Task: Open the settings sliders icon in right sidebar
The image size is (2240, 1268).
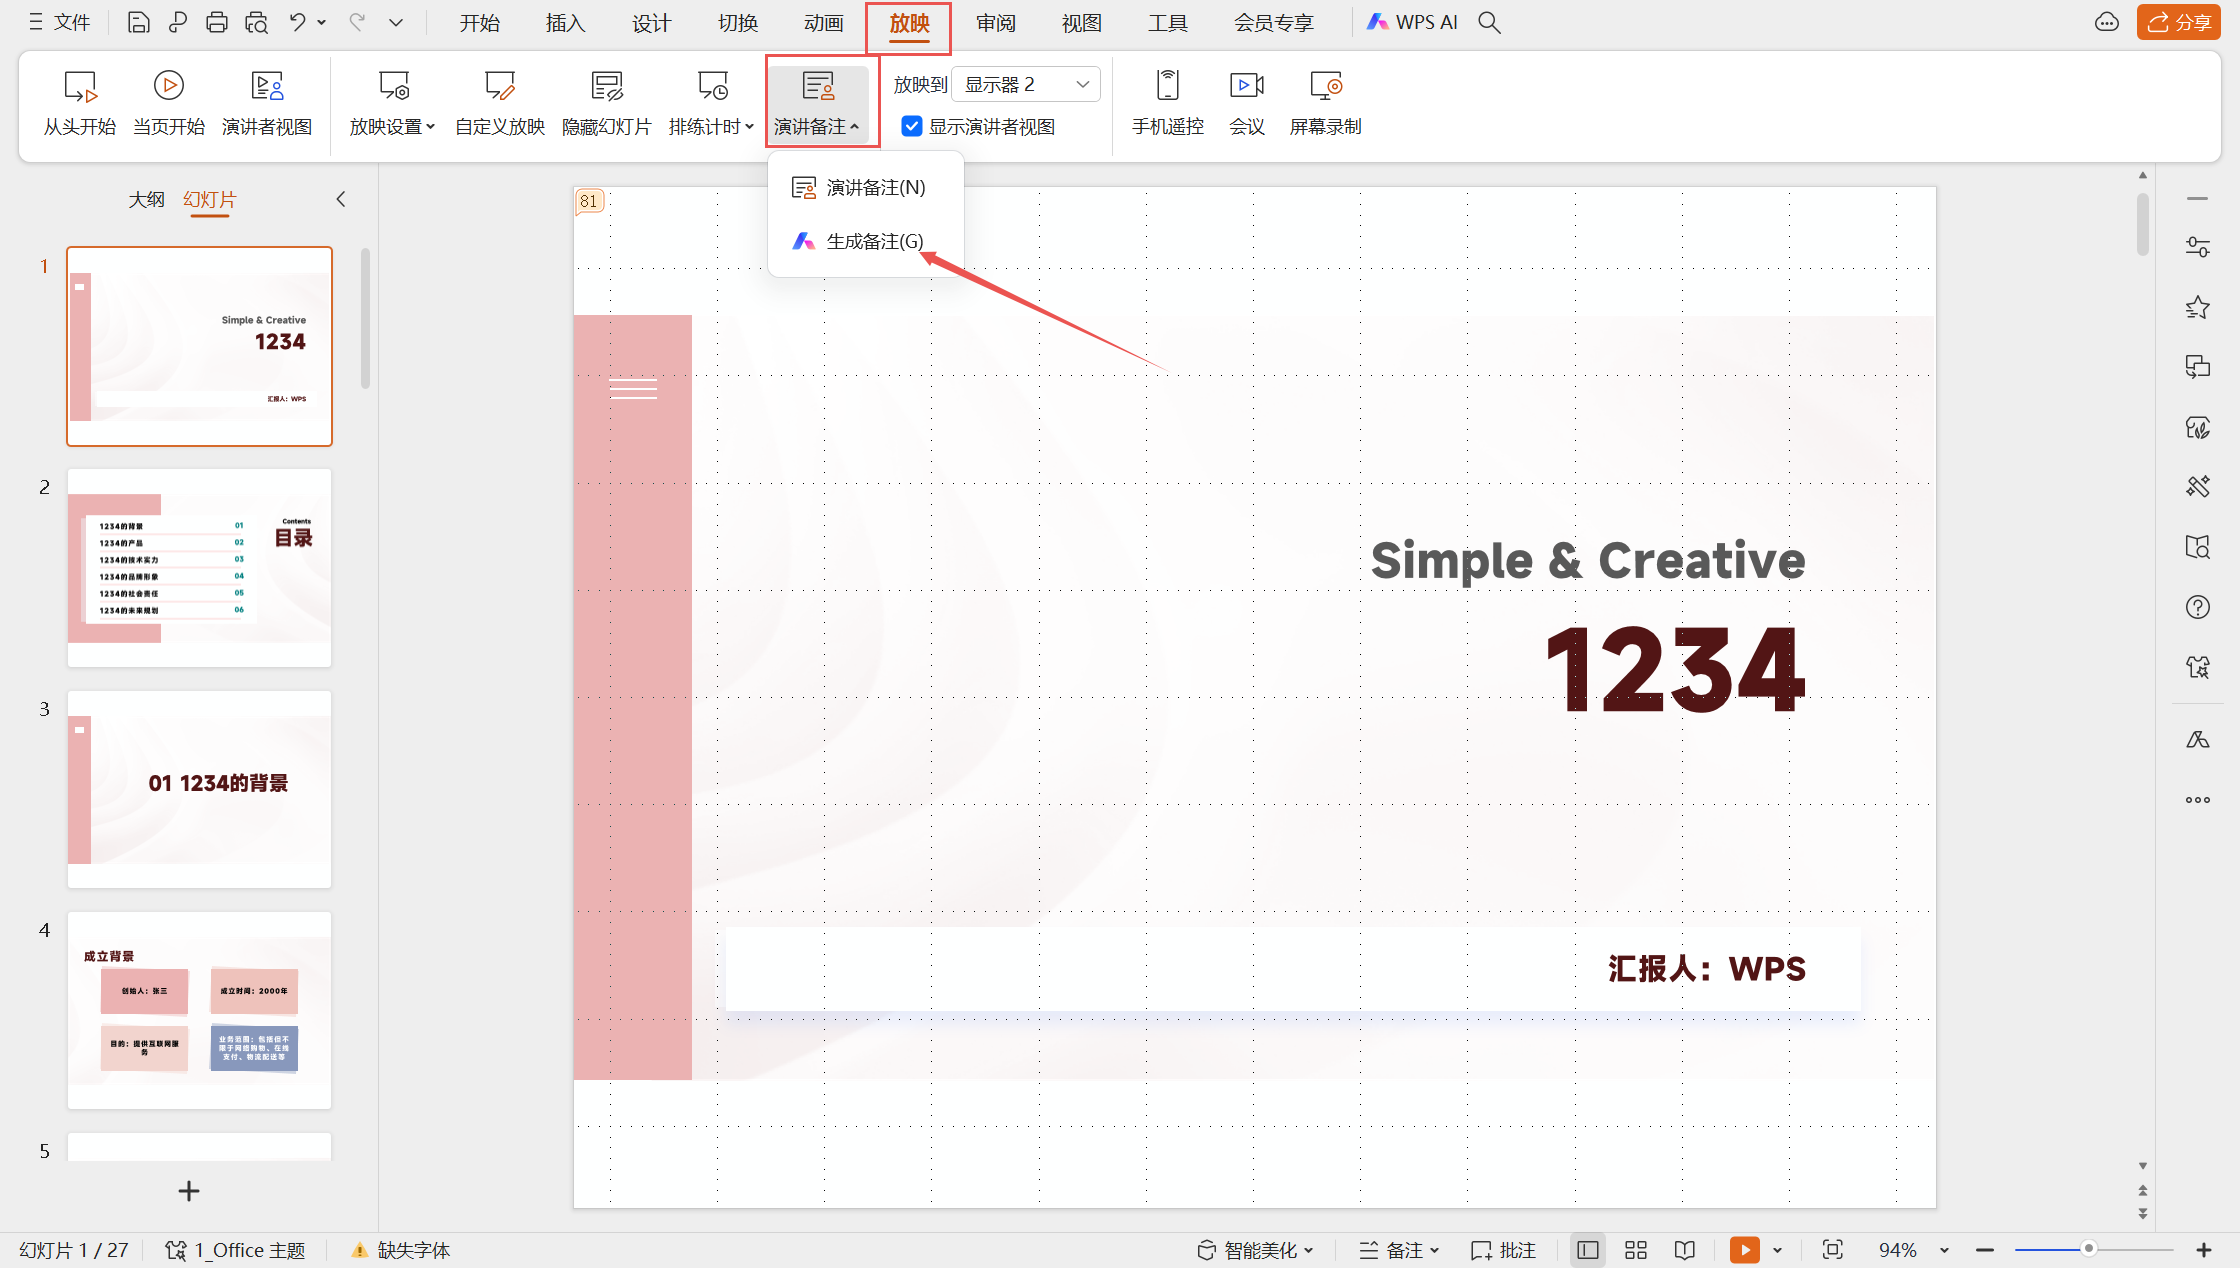Action: click(x=2197, y=247)
